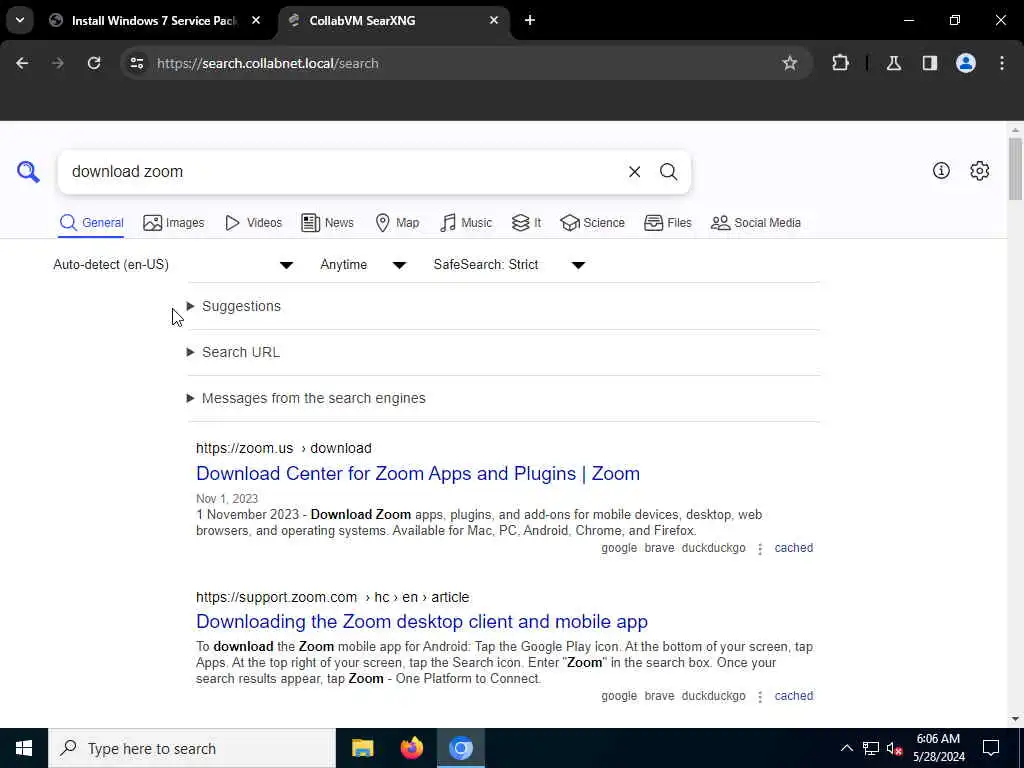Open the Auto-detect language dropdown

coord(174,264)
